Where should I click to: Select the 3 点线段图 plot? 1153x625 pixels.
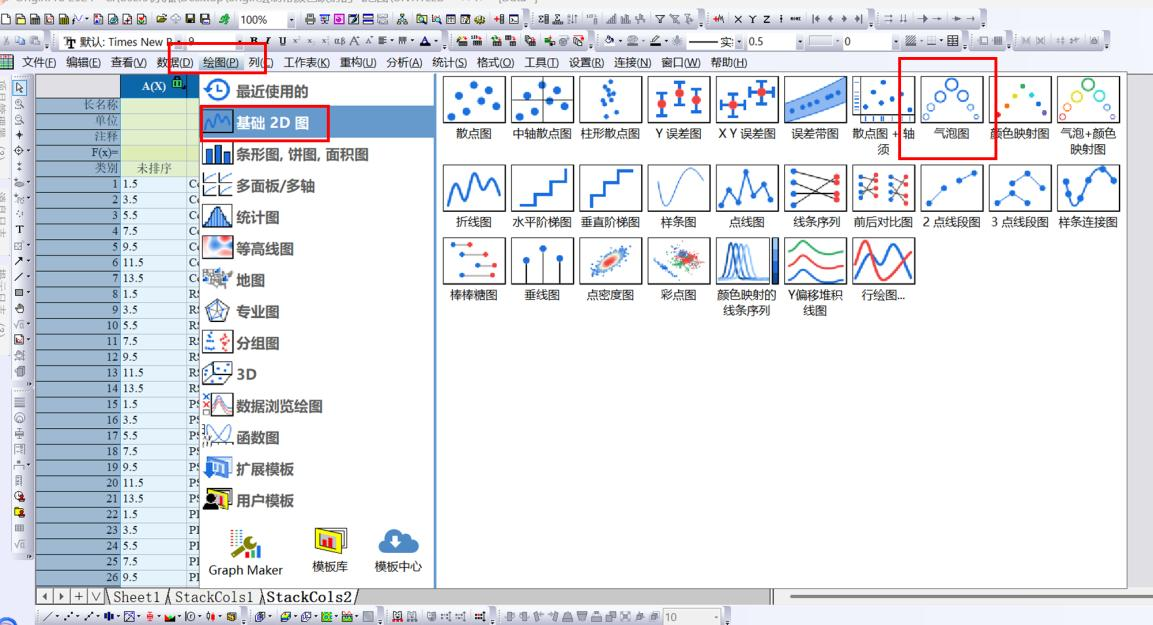[1020, 188]
